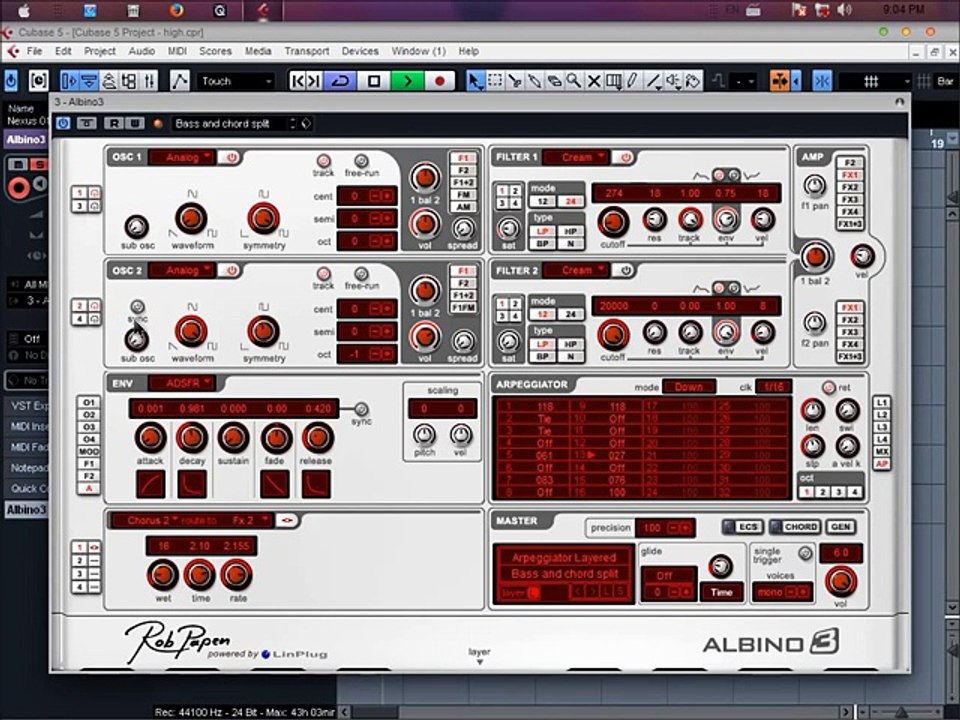960x720 pixels.
Task: Click the GEN button in Master
Action: (x=841, y=527)
